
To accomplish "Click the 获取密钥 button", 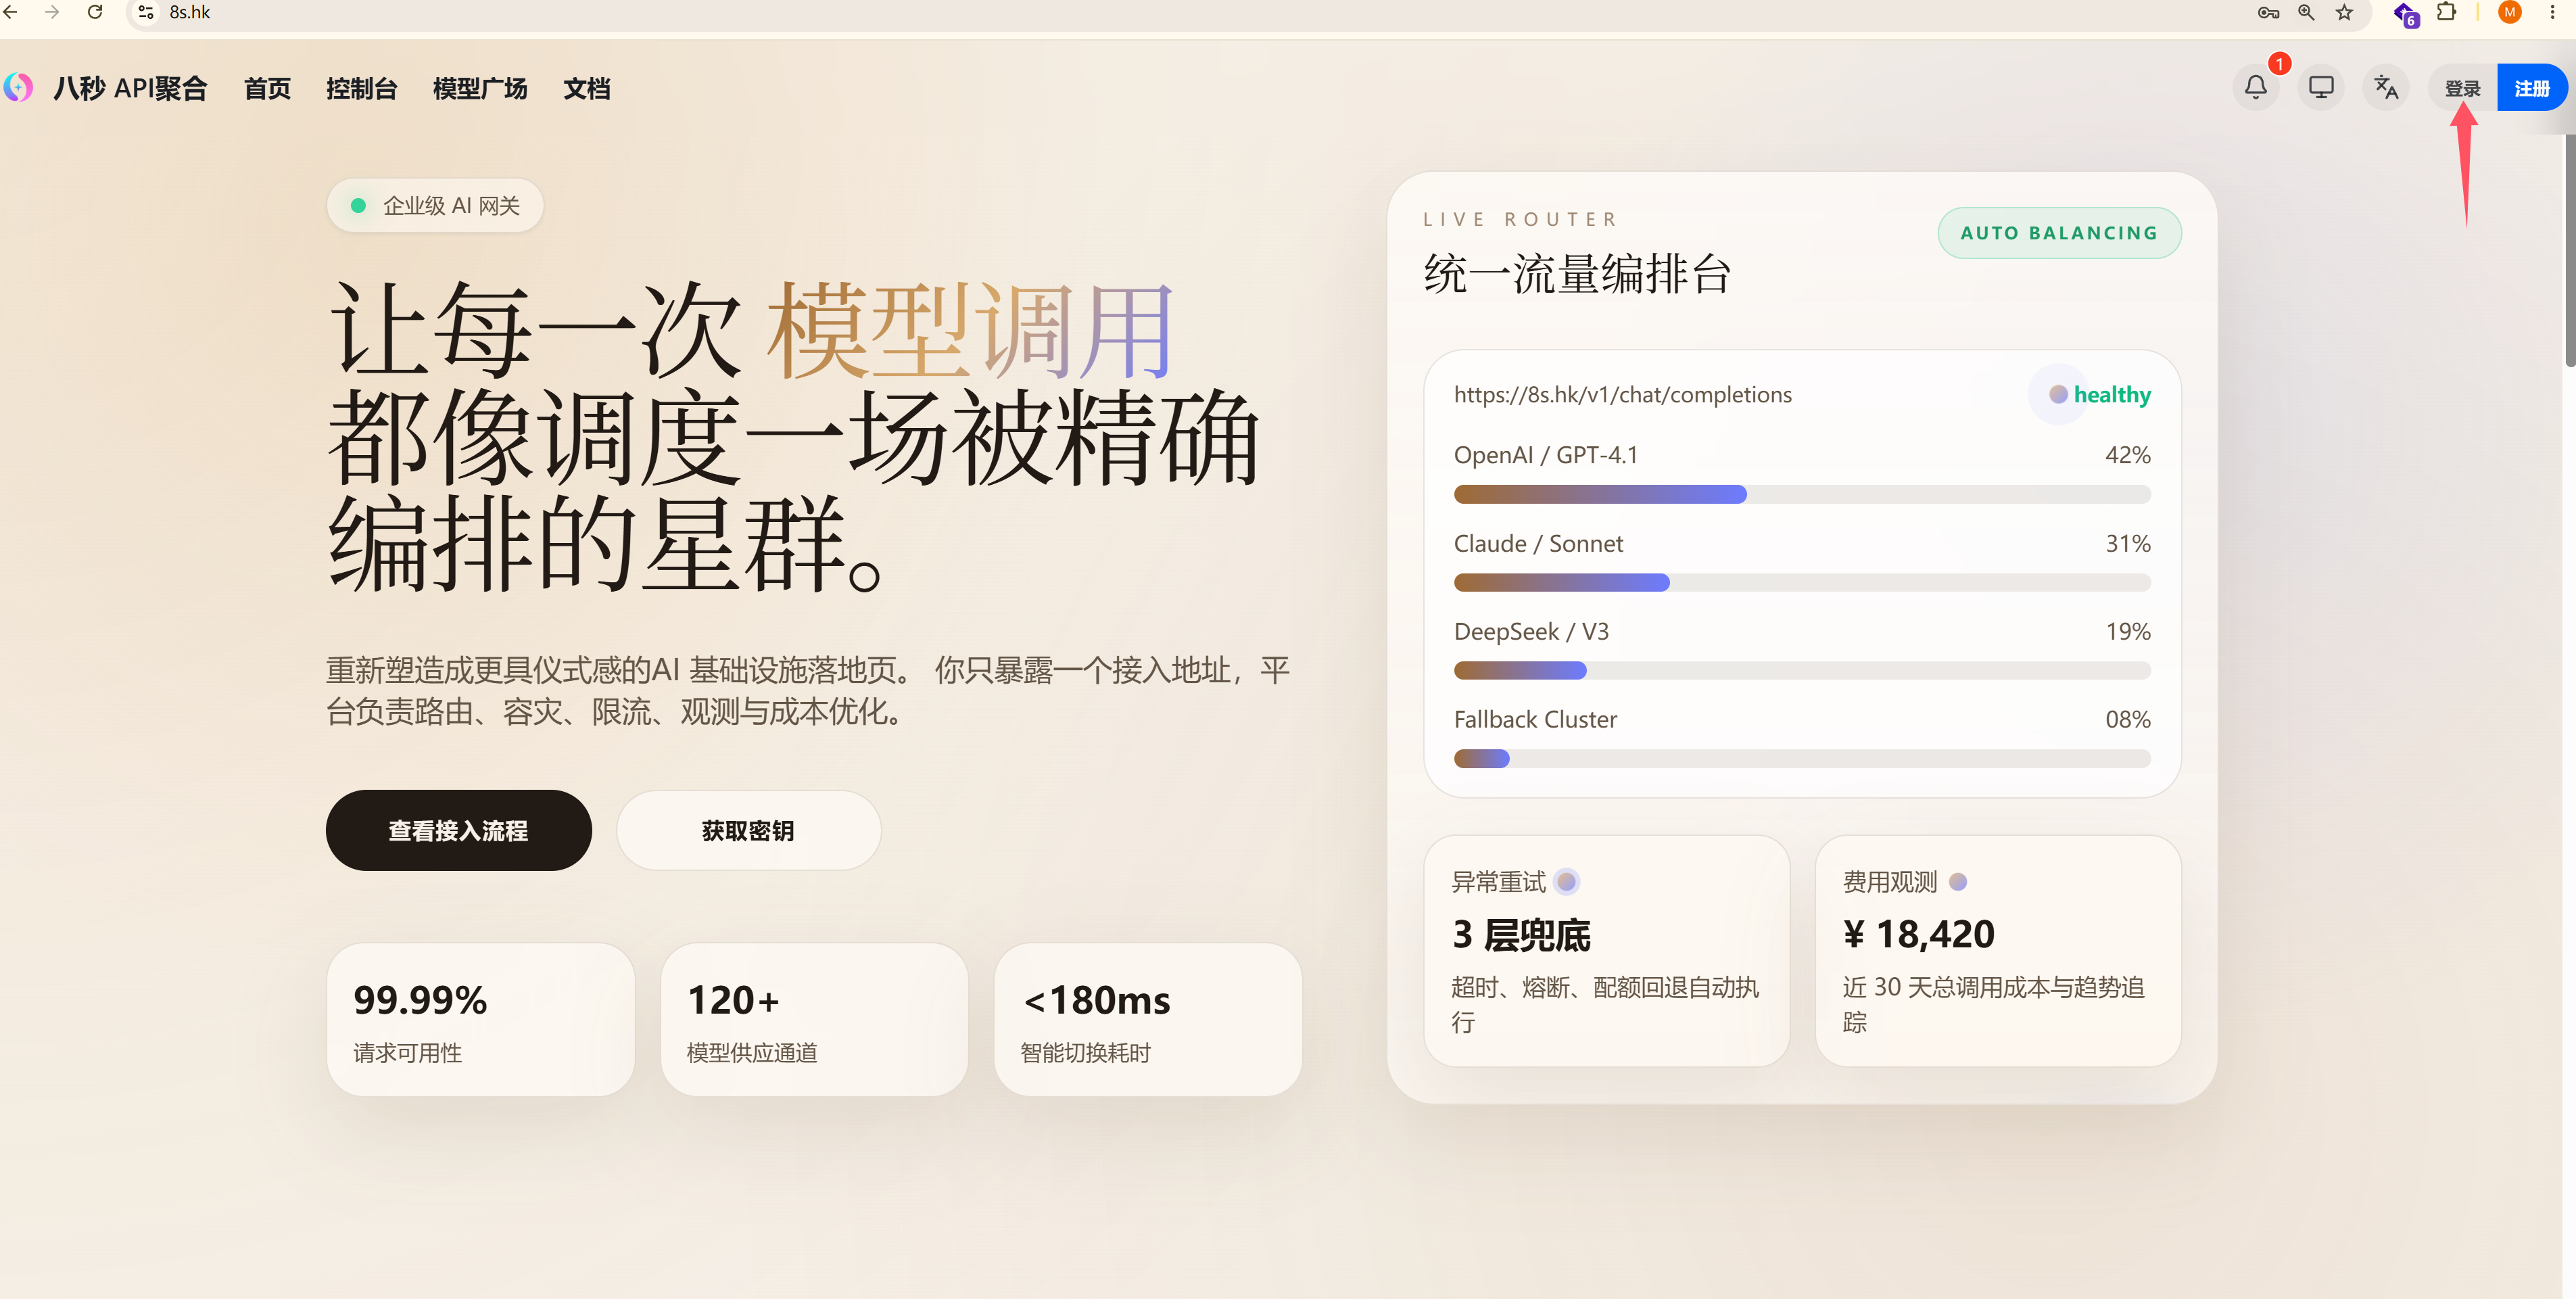I will (748, 830).
